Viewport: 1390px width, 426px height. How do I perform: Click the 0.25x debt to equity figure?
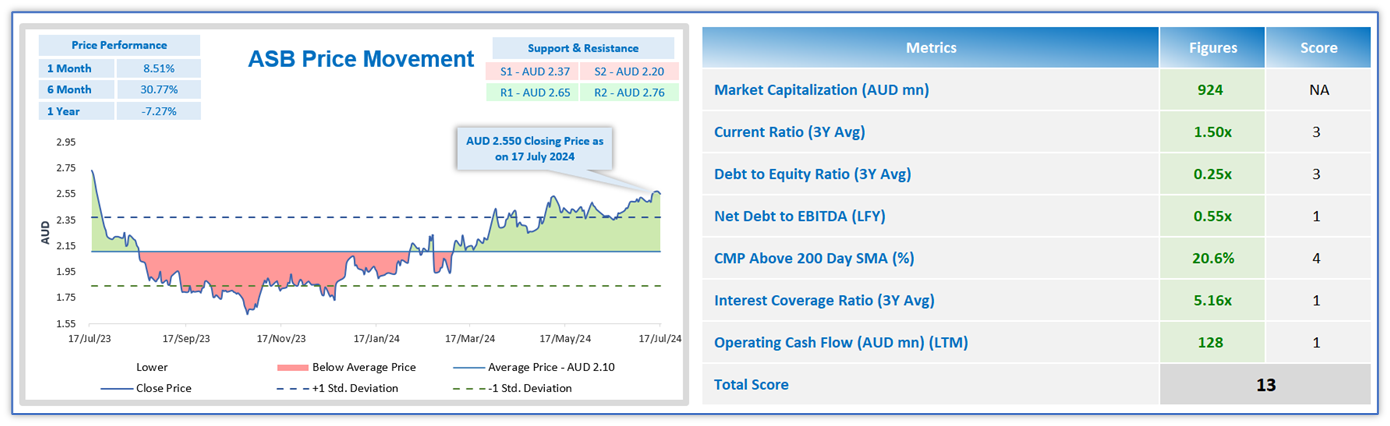[1212, 174]
